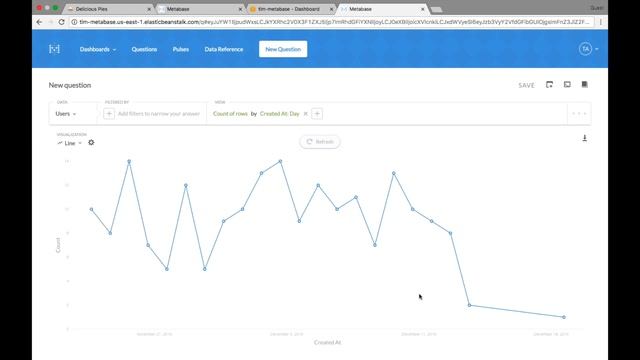Open the Chrome three-dot menu

(x=600, y=22)
